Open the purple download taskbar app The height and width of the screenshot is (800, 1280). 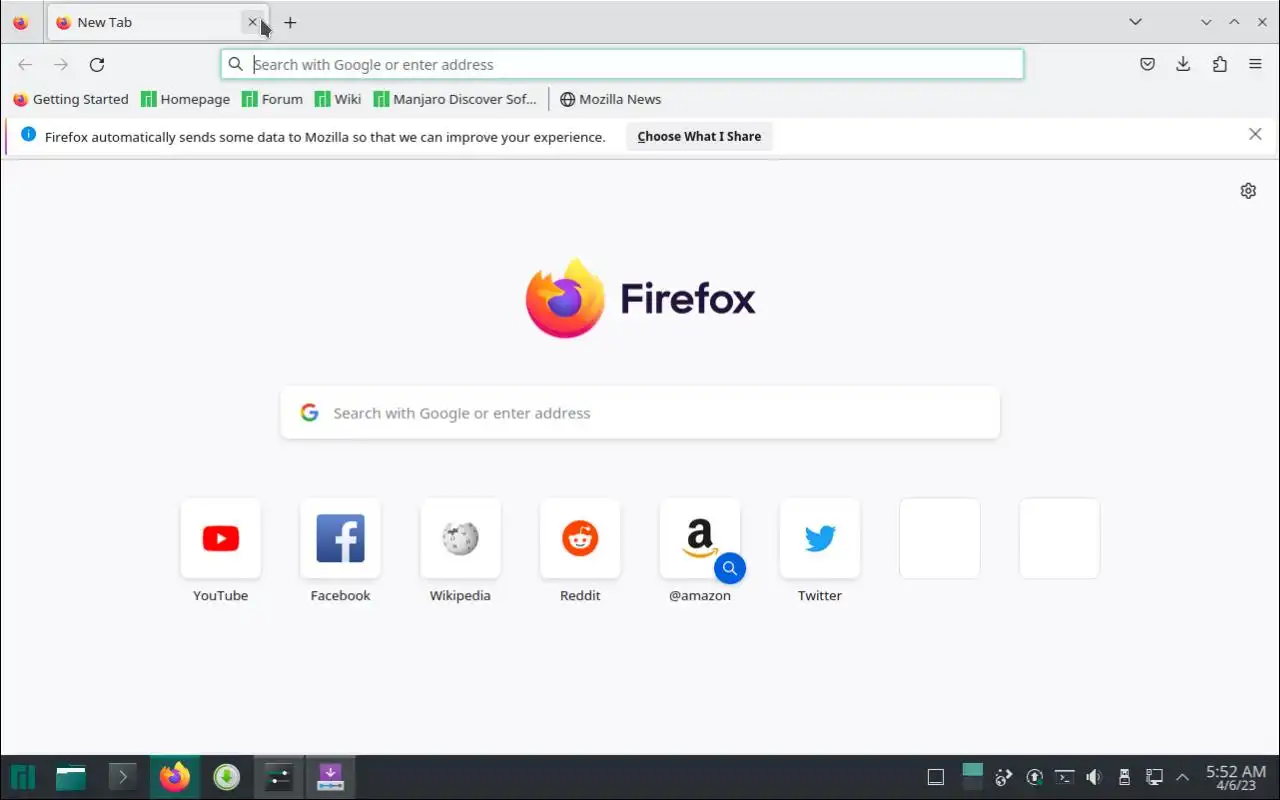331,777
